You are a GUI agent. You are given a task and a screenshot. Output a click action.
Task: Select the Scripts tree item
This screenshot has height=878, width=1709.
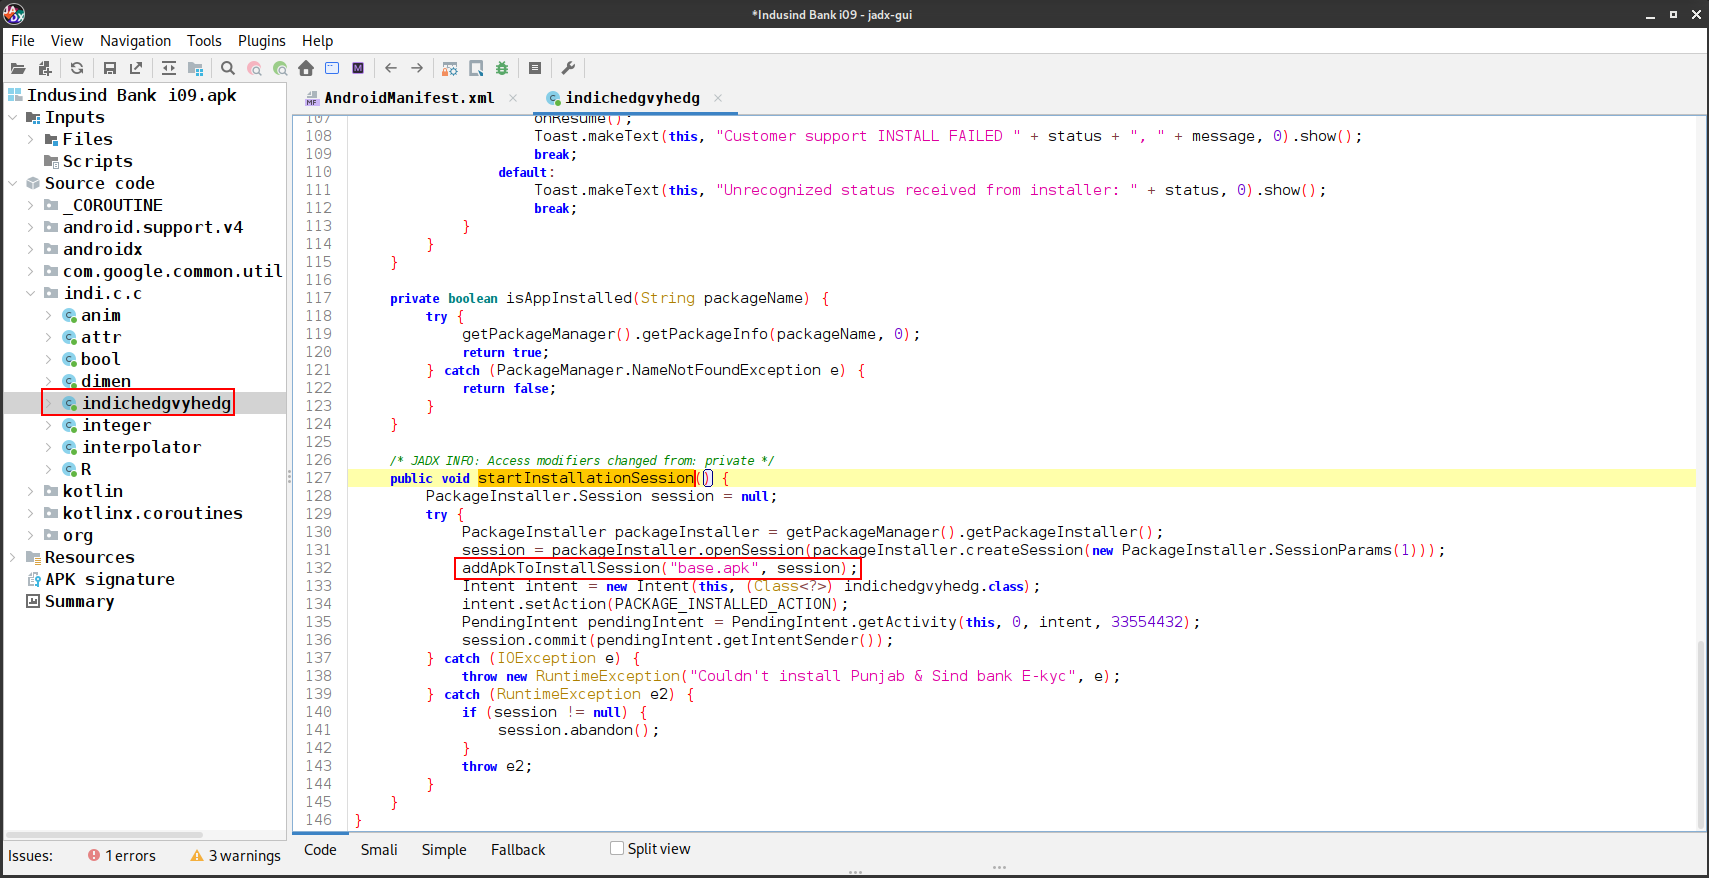coord(97,161)
